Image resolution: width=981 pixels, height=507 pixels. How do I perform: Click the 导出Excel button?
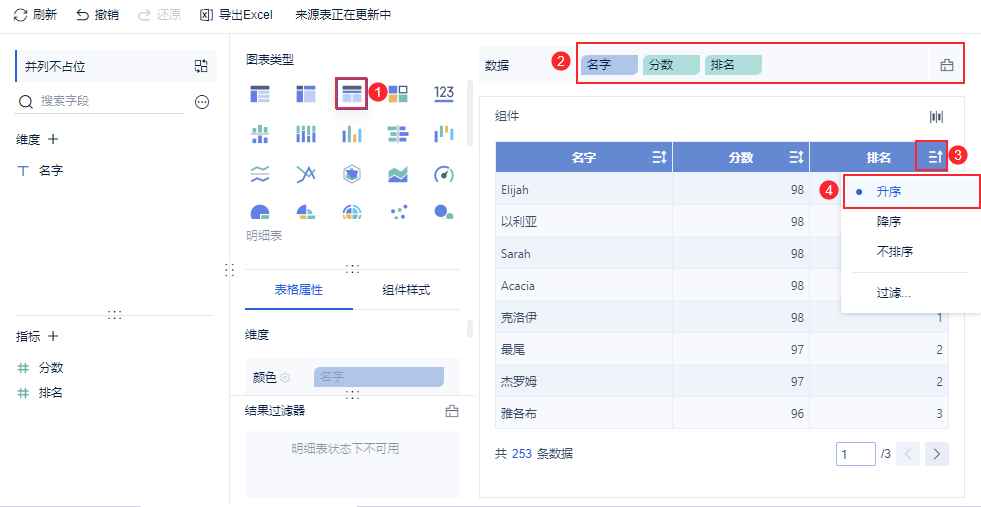pos(236,15)
